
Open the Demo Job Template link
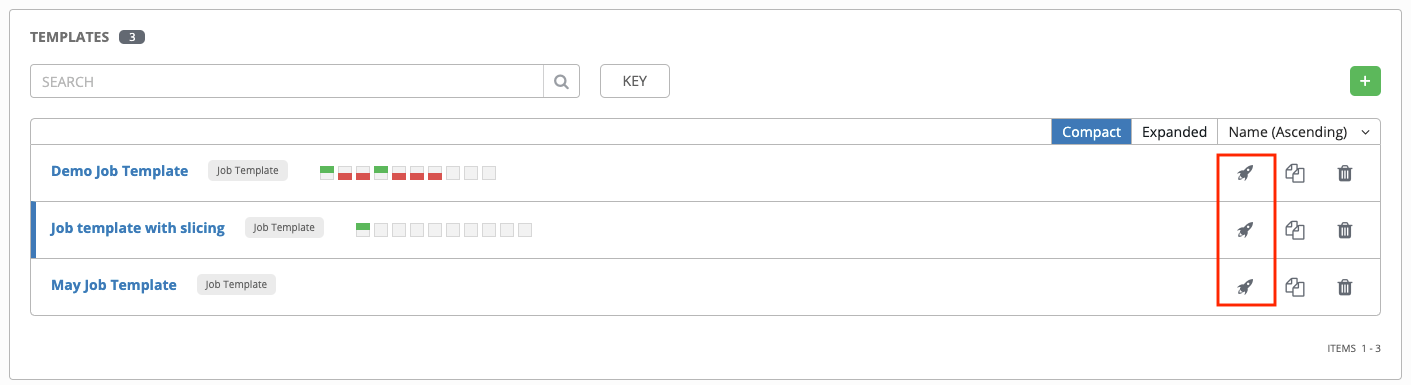click(119, 171)
